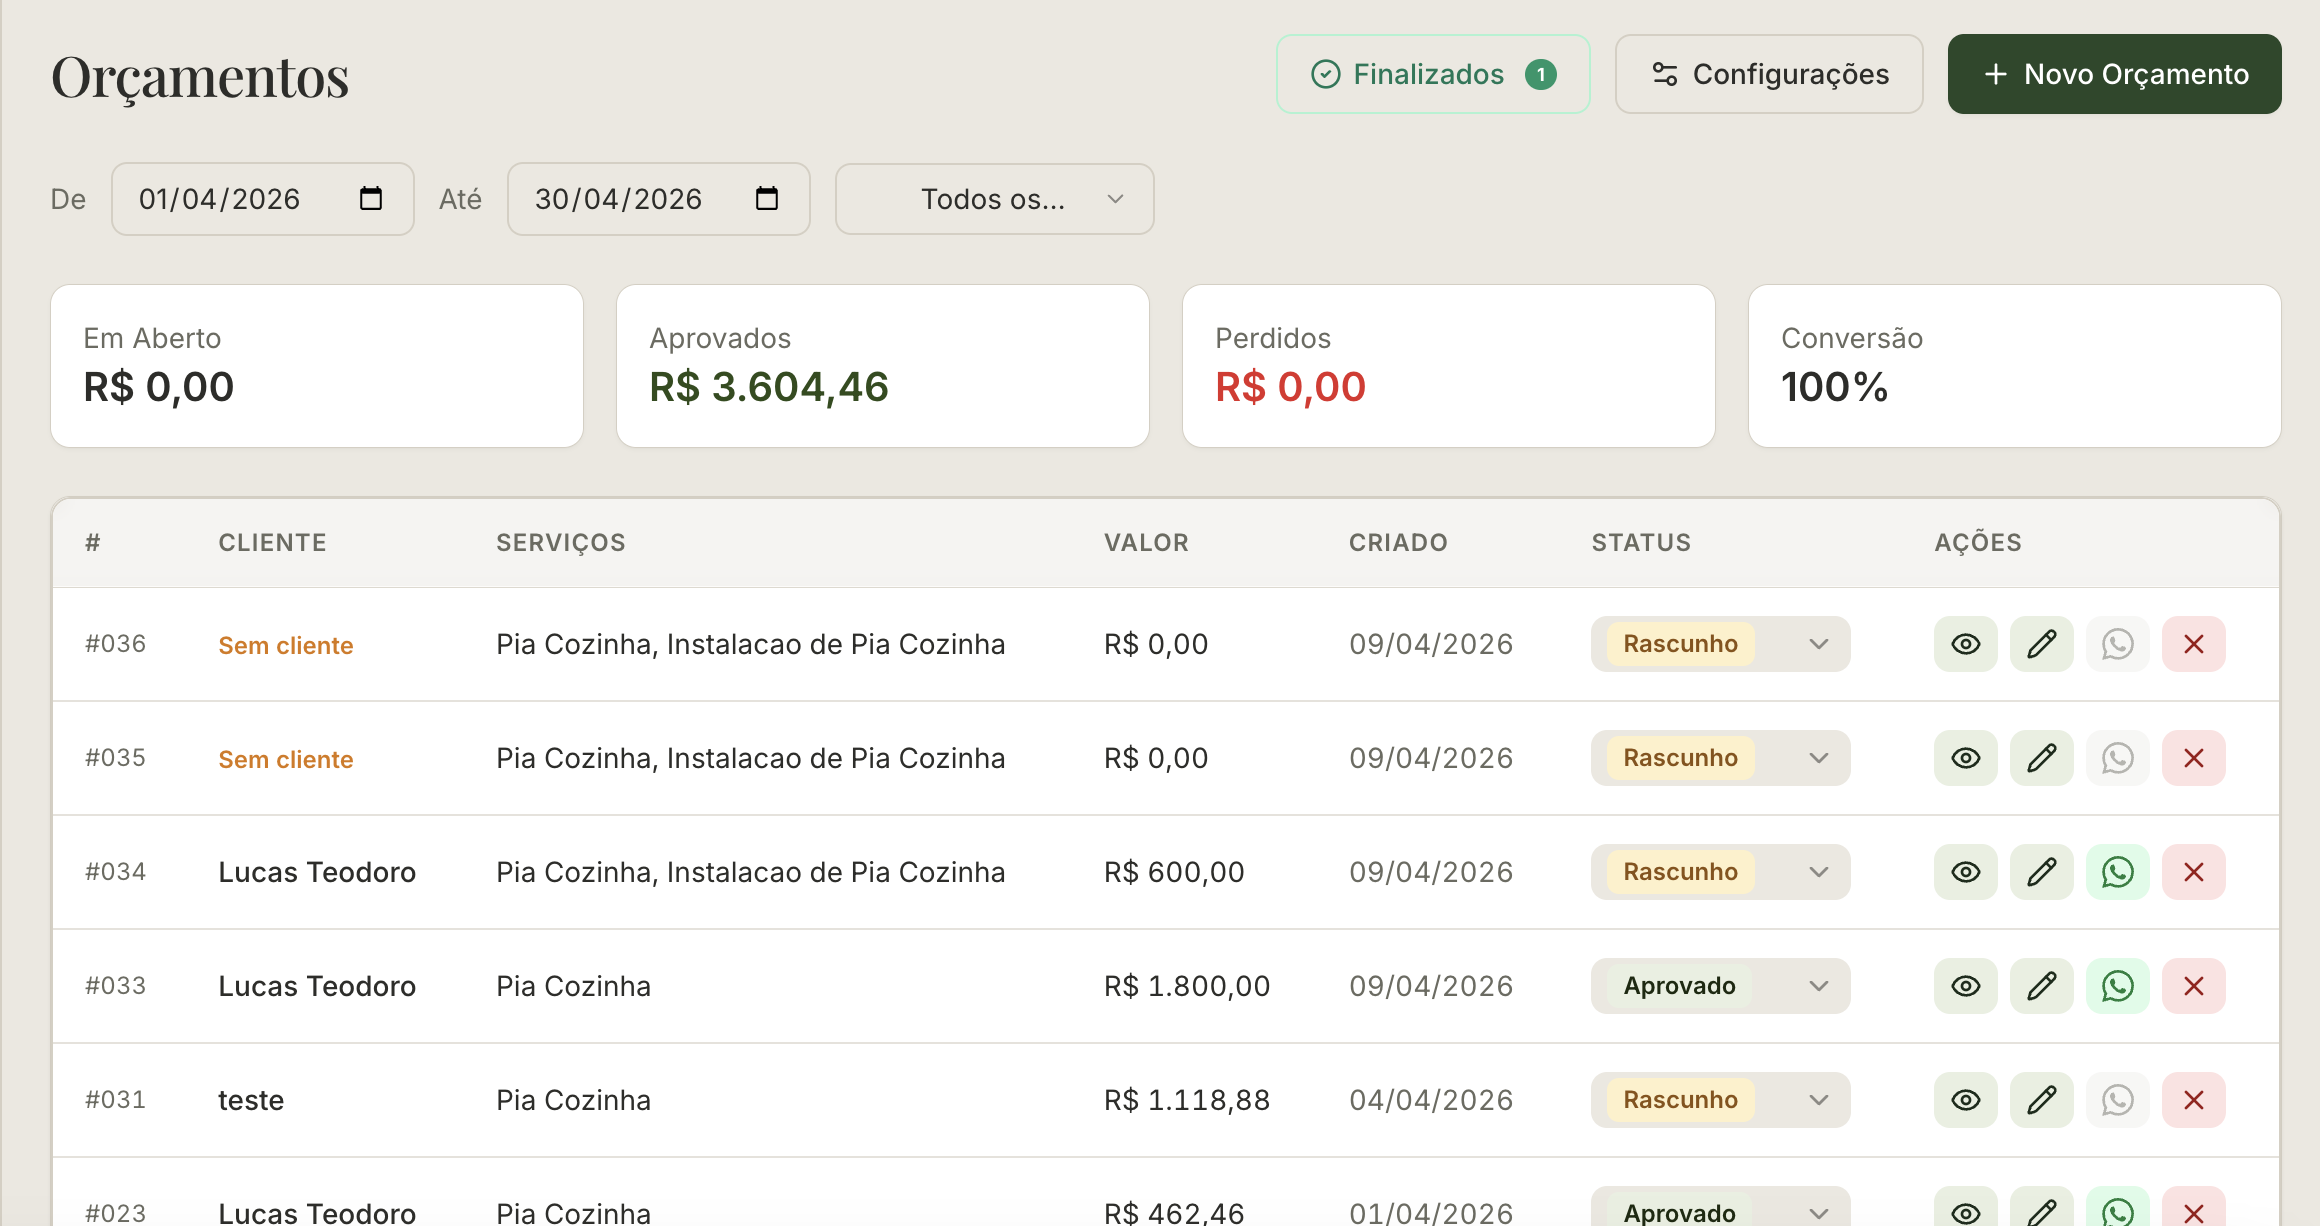The height and width of the screenshot is (1226, 2320).
Task: Open calendar picker on De date field
Action: coord(371,199)
